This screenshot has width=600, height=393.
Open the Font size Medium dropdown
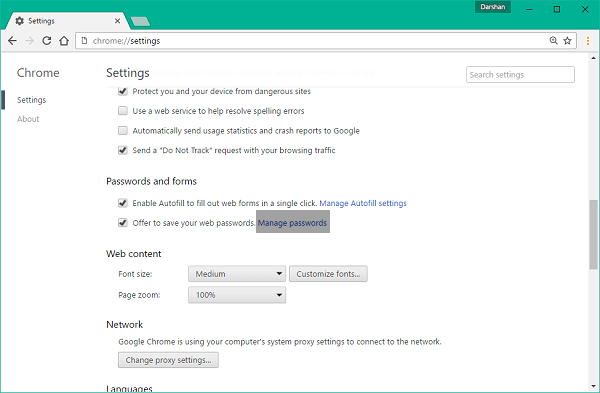click(x=237, y=274)
